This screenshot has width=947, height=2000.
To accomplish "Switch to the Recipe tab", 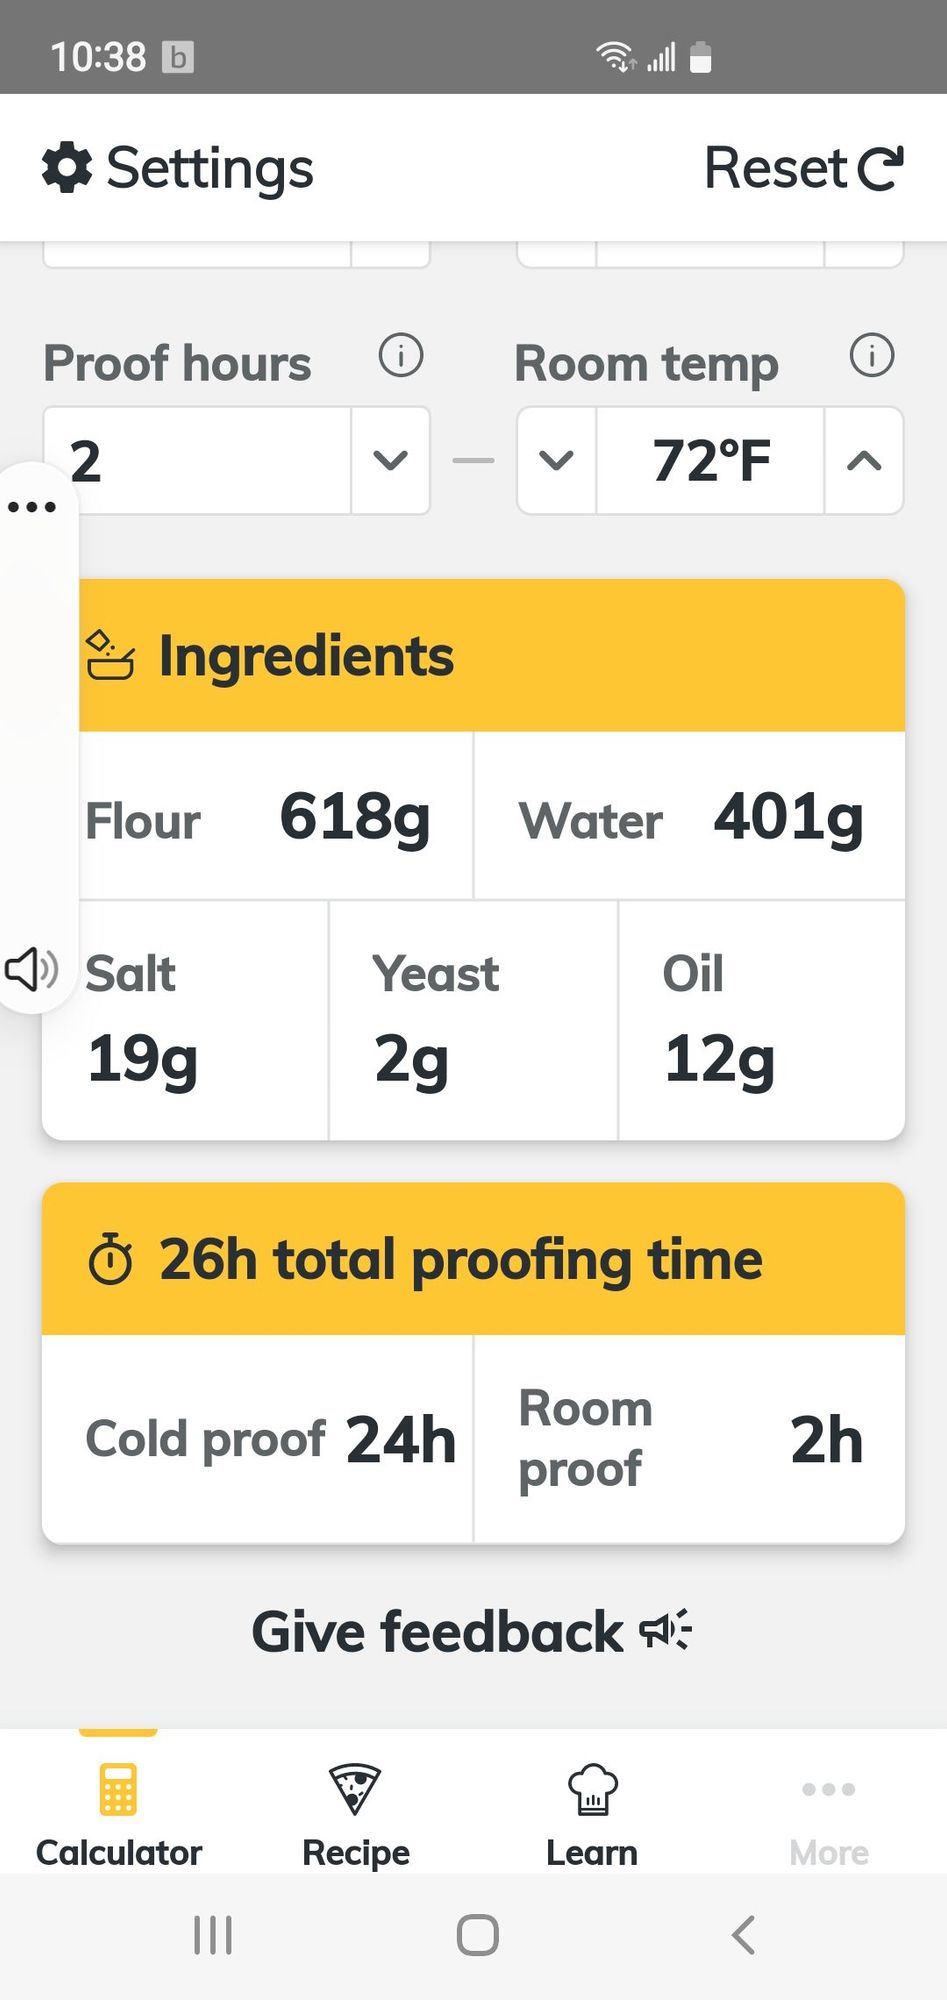I will 356,1815.
